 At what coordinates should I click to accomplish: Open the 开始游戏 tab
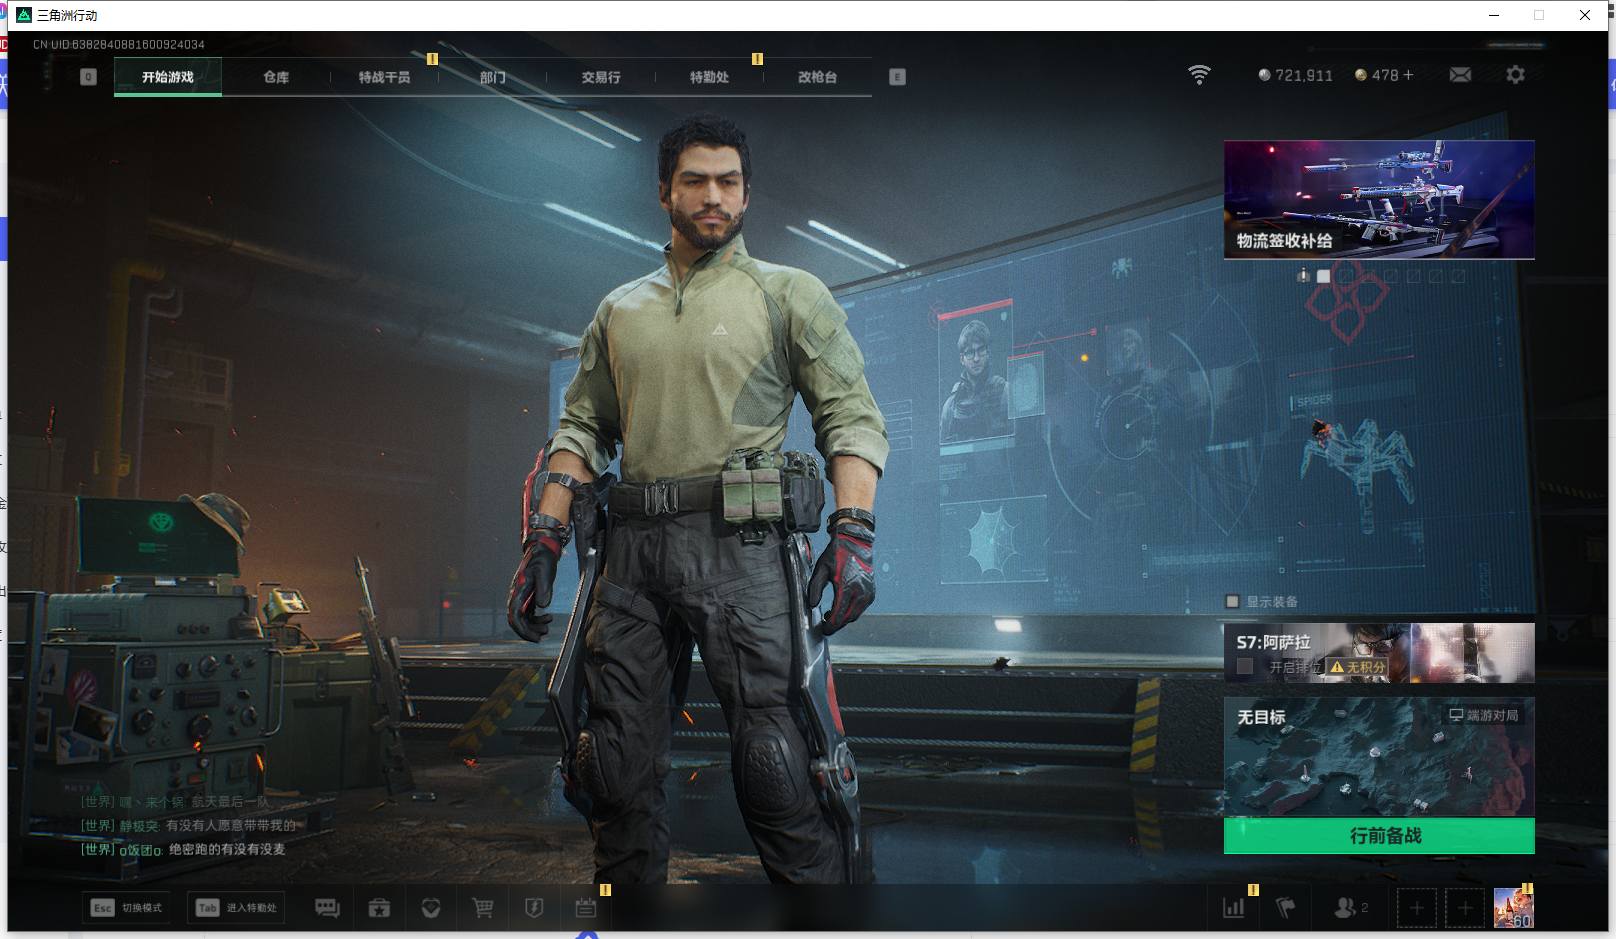tap(168, 77)
